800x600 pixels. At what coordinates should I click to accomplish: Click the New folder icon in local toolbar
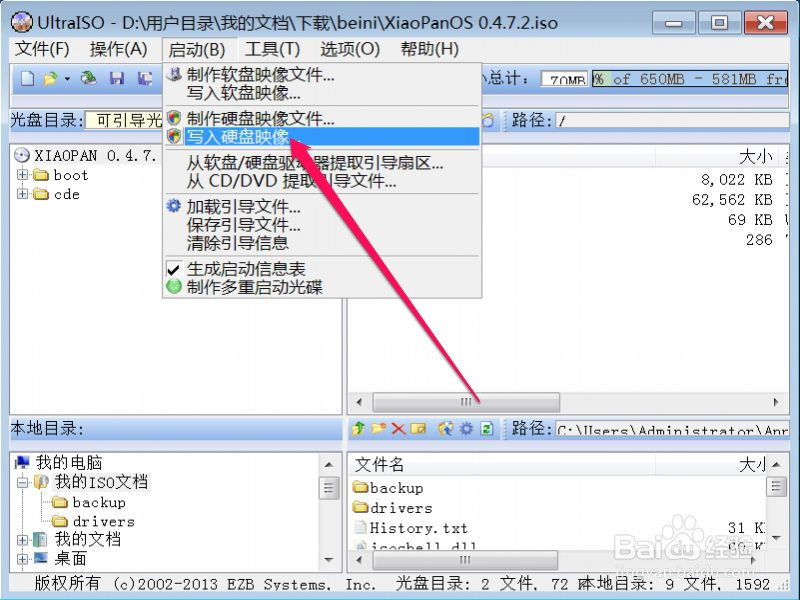[379, 429]
